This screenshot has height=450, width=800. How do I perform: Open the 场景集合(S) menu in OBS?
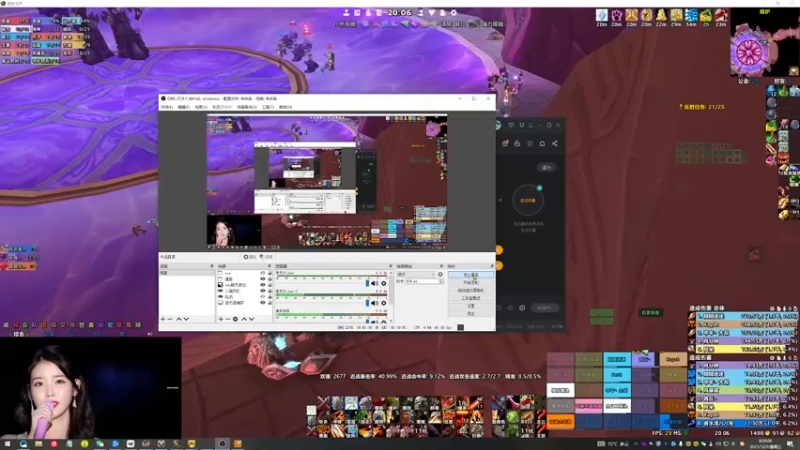[x=247, y=107]
